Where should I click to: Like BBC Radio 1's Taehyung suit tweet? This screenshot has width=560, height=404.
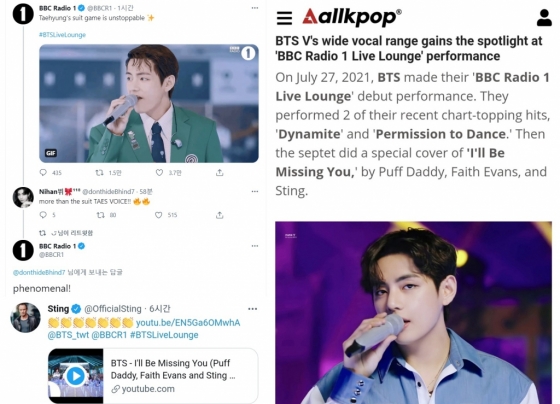[x=159, y=173]
